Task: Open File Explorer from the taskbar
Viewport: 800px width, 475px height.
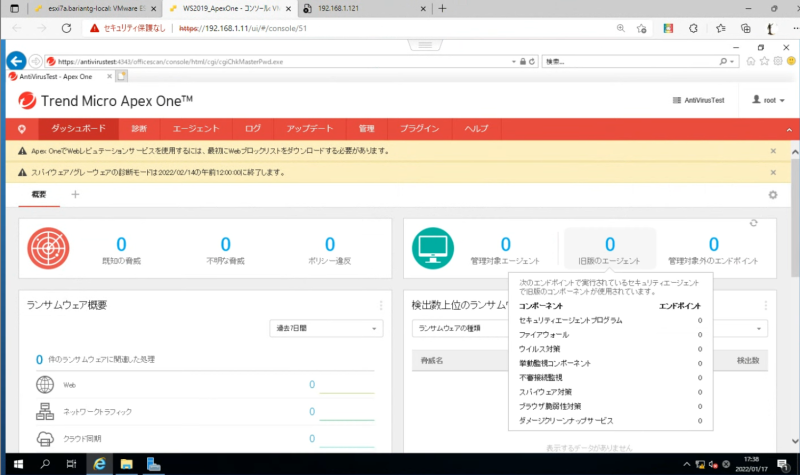Action: pyautogui.click(x=127, y=464)
